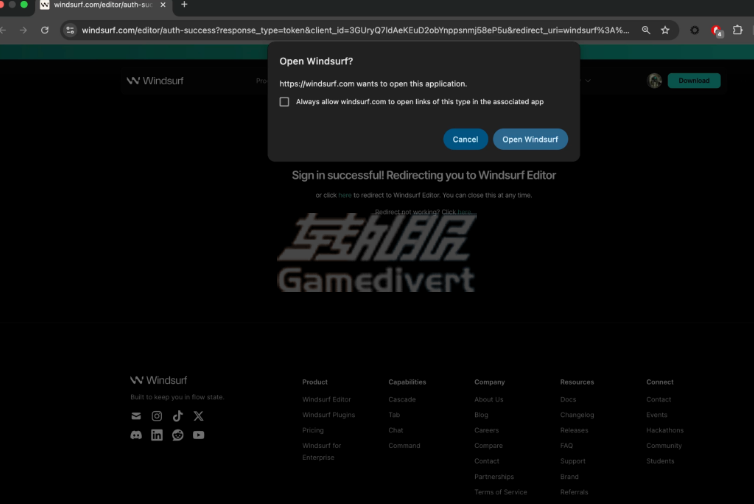
Task: Open the Students footer link
Action: (660, 461)
